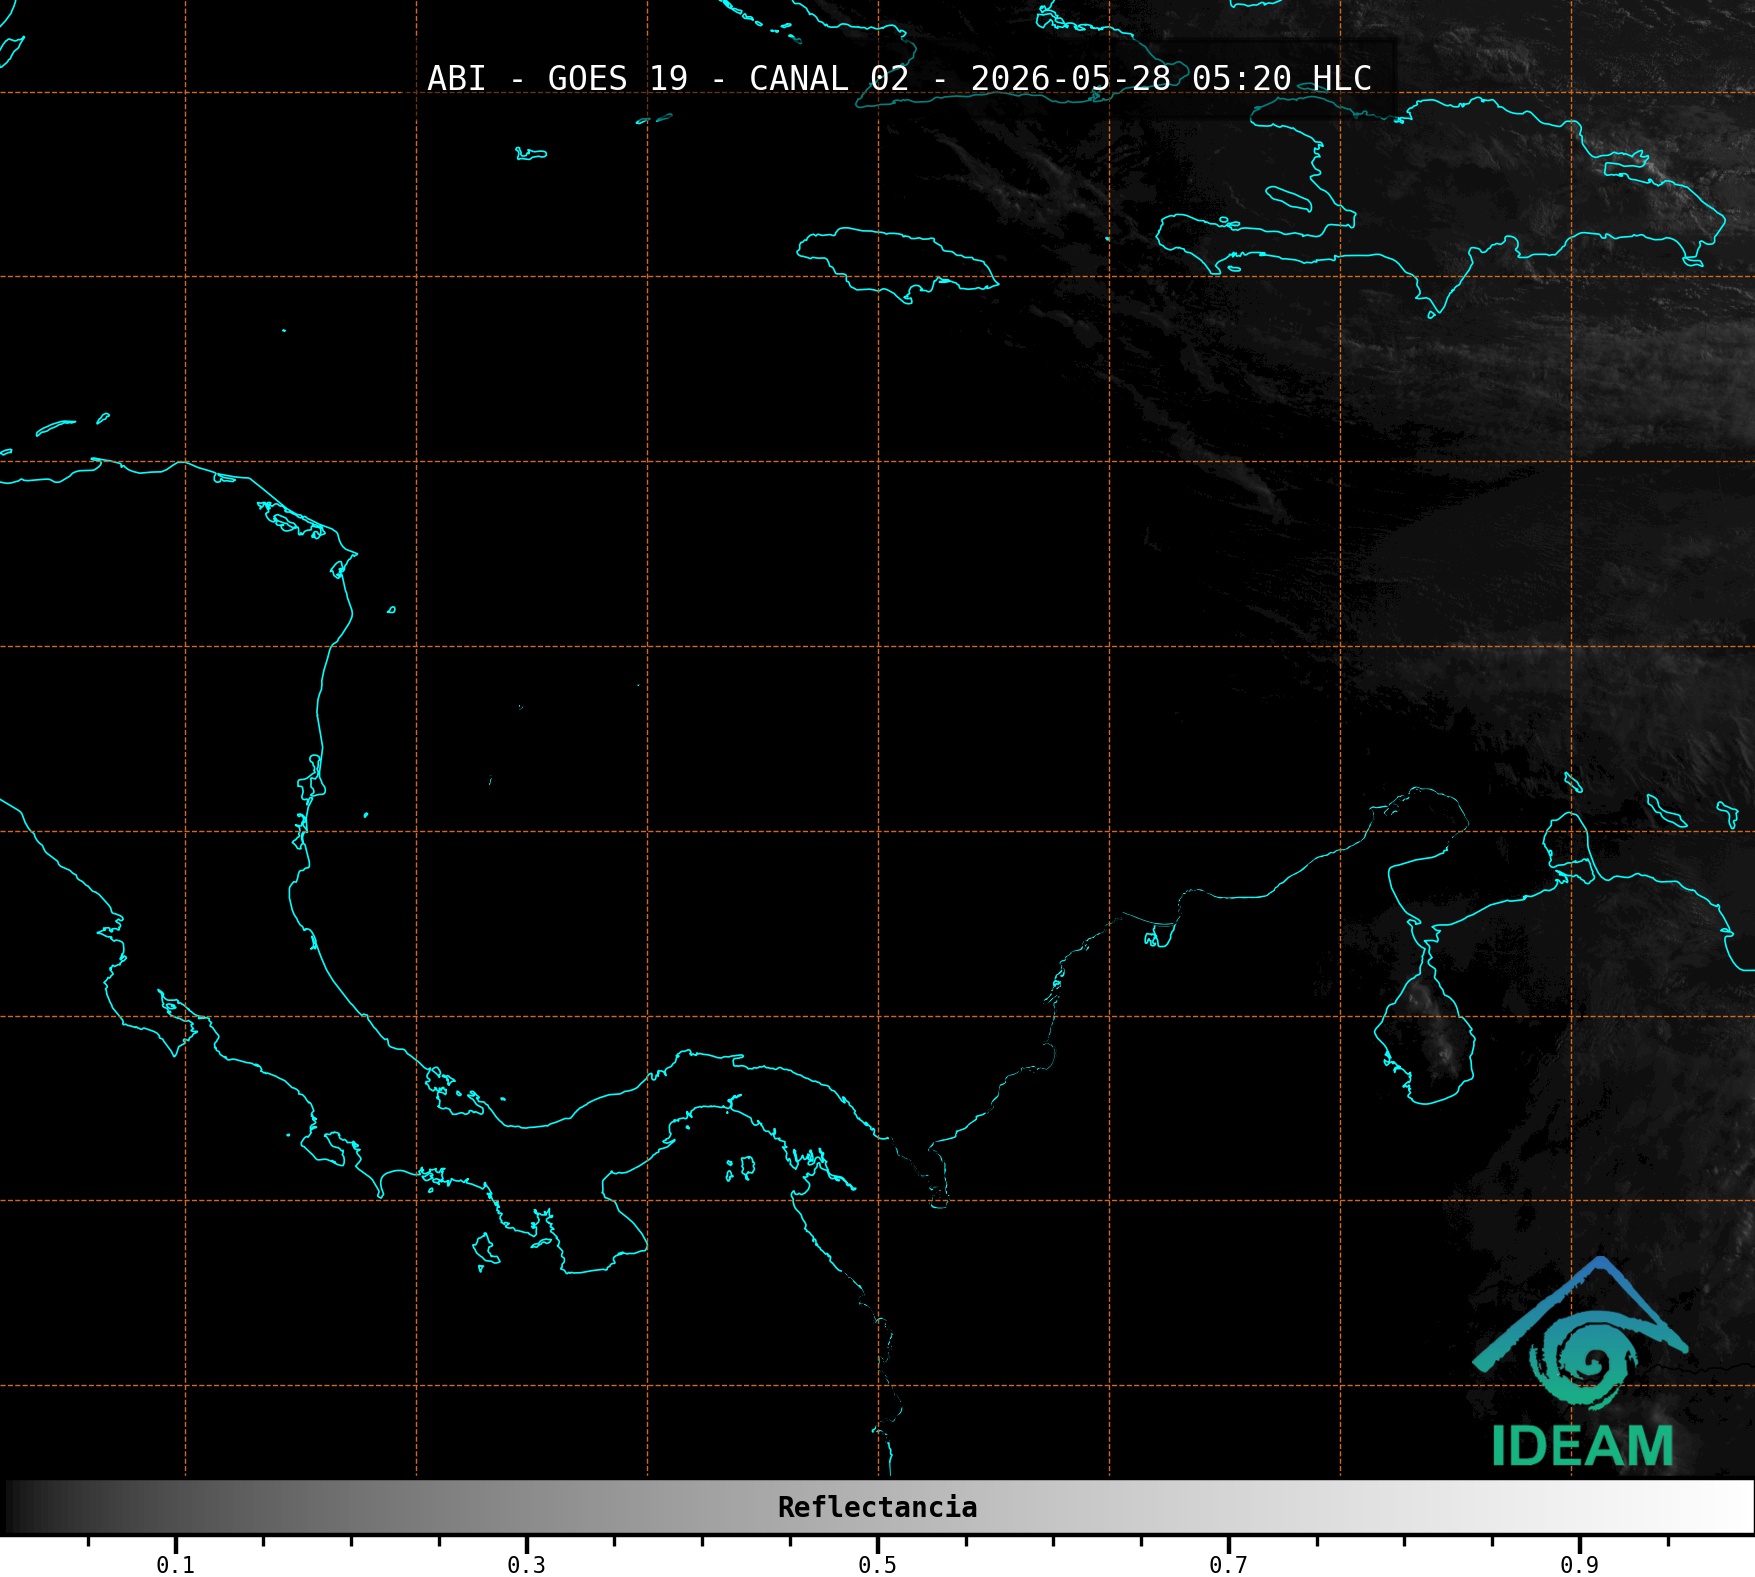Select the small Cayman island outline
This screenshot has width=1755, height=1577.
coord(531,154)
